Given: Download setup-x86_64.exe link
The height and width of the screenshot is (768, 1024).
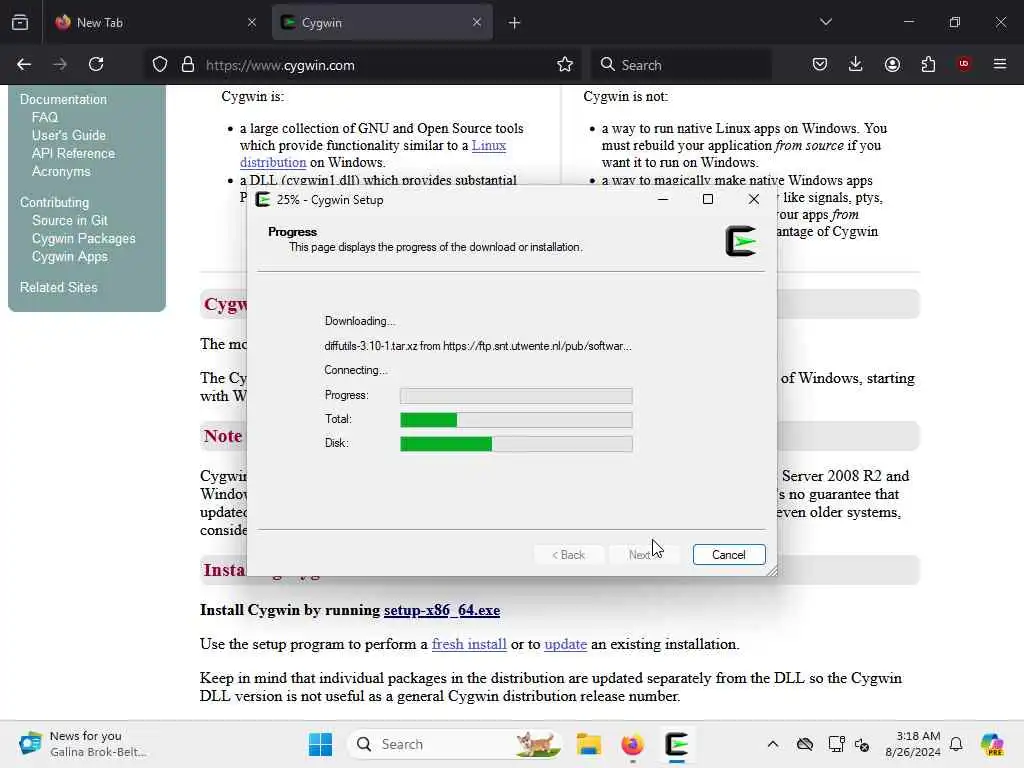Looking at the screenshot, I should 441,610.
